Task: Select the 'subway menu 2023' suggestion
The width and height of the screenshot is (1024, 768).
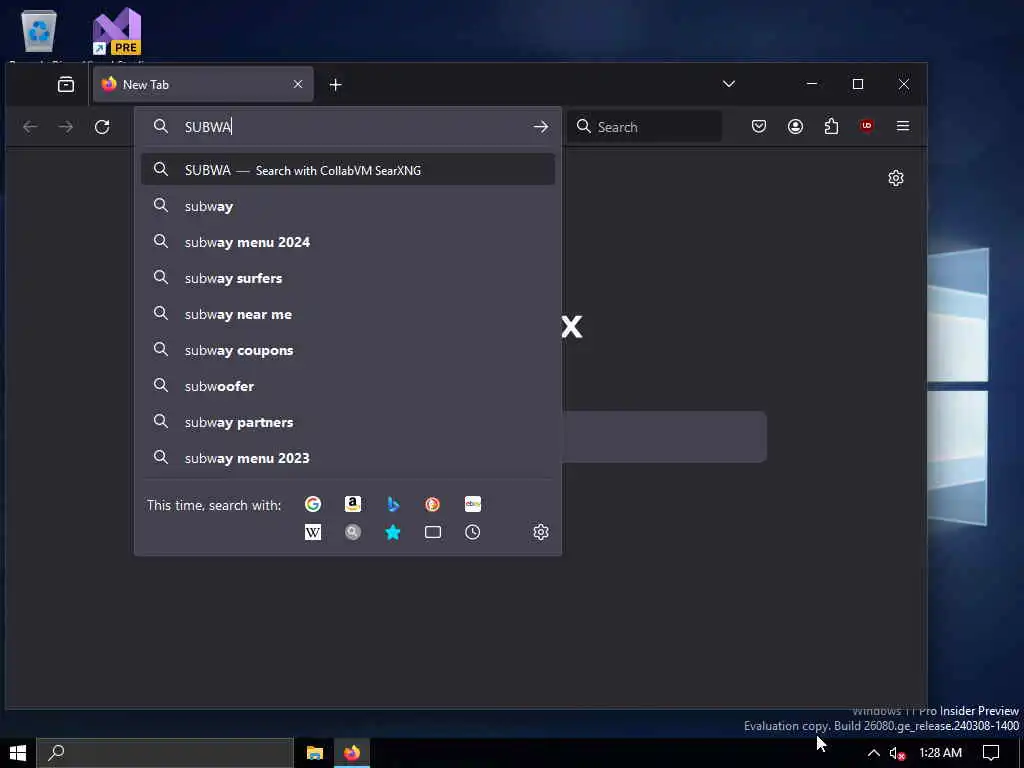Action: [x=348, y=458]
